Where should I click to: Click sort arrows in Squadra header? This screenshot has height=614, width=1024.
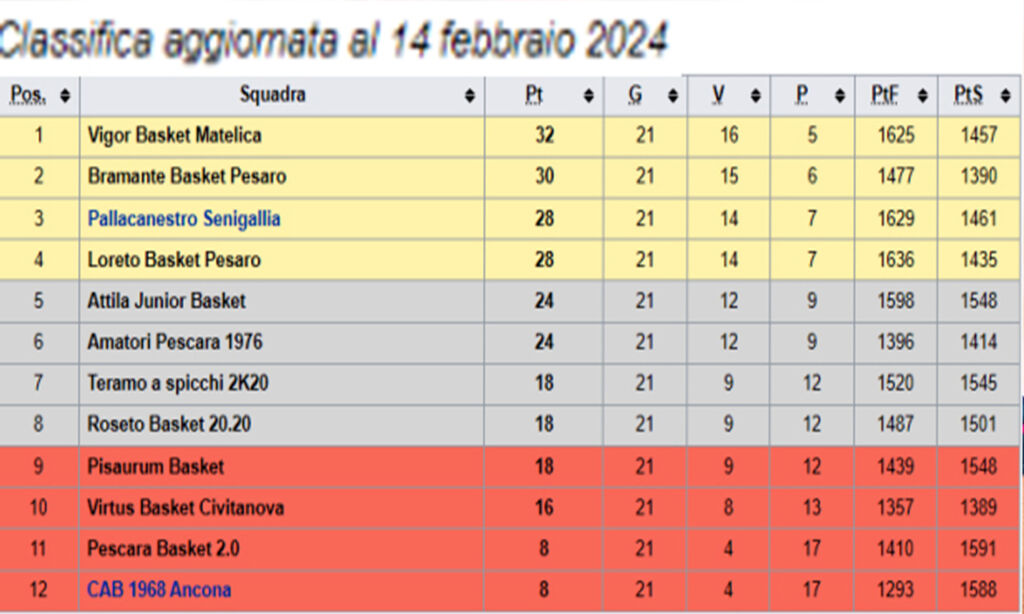470,96
